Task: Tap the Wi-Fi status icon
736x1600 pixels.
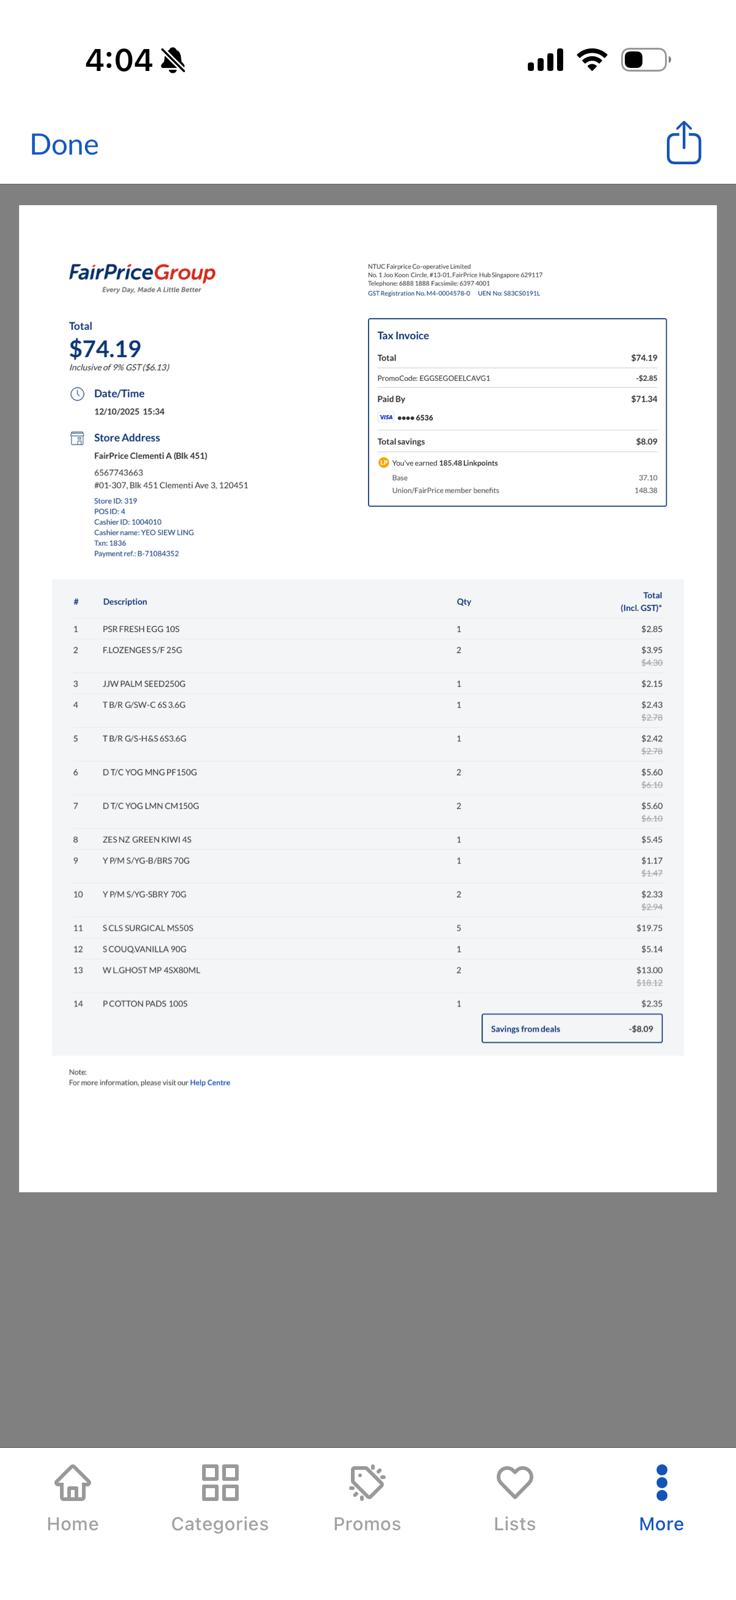Action: coord(593,60)
